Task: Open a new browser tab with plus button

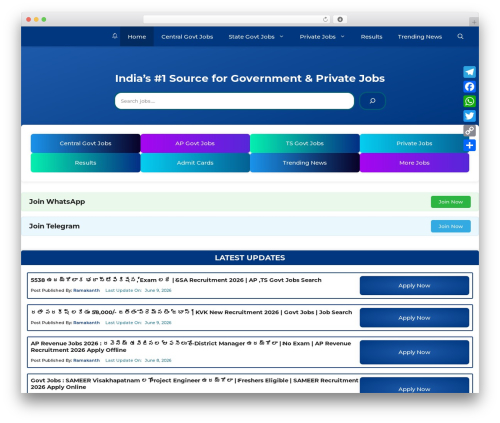Action: tap(474, 22)
